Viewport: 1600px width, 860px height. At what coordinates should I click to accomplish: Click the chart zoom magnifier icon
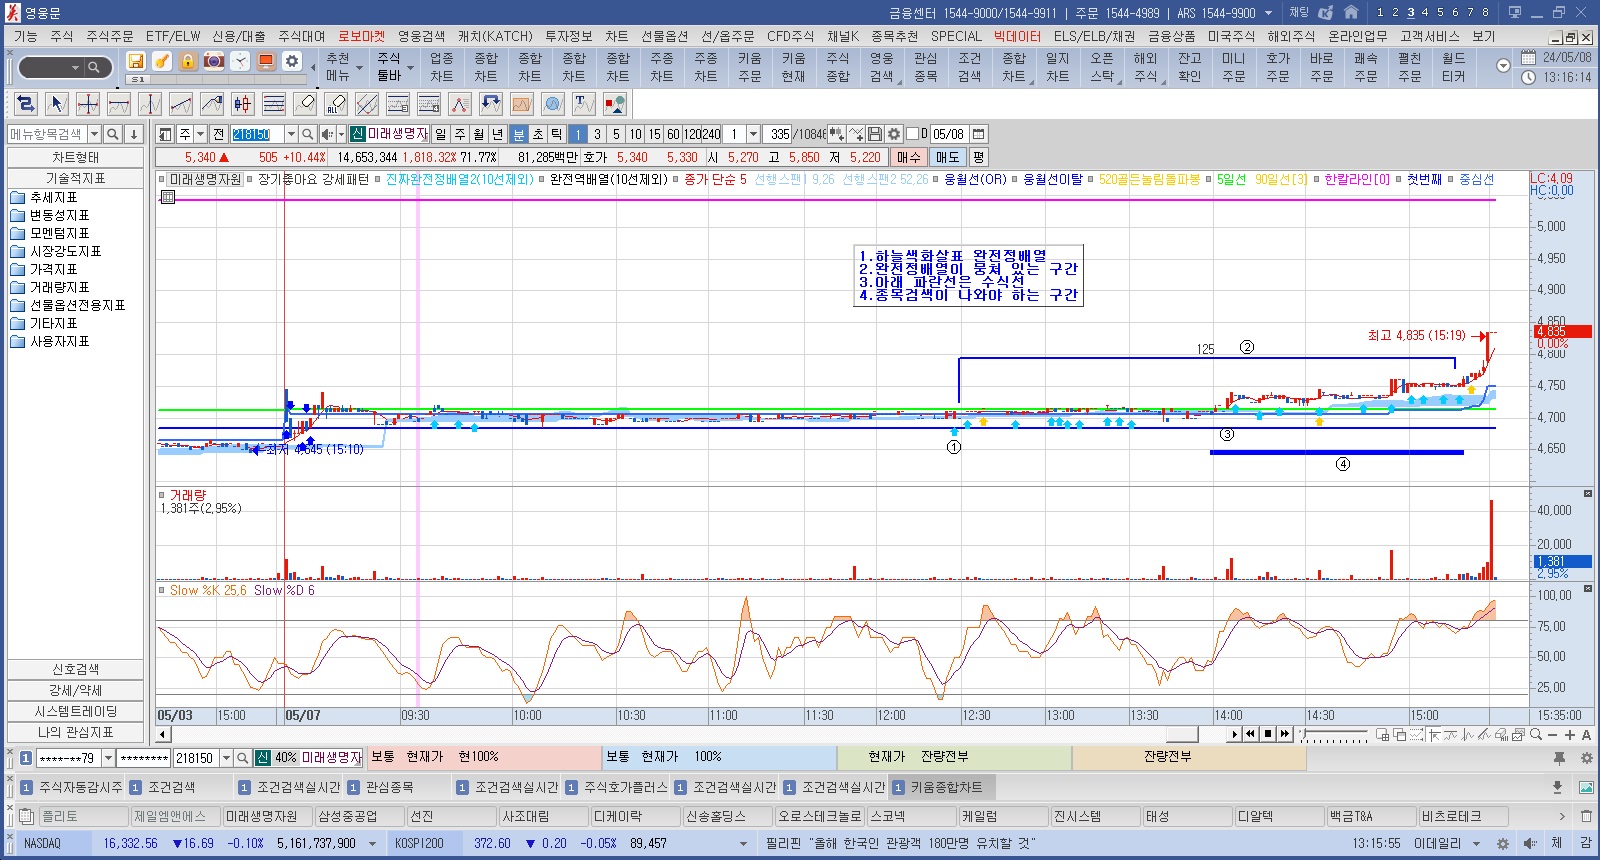coord(1536,734)
